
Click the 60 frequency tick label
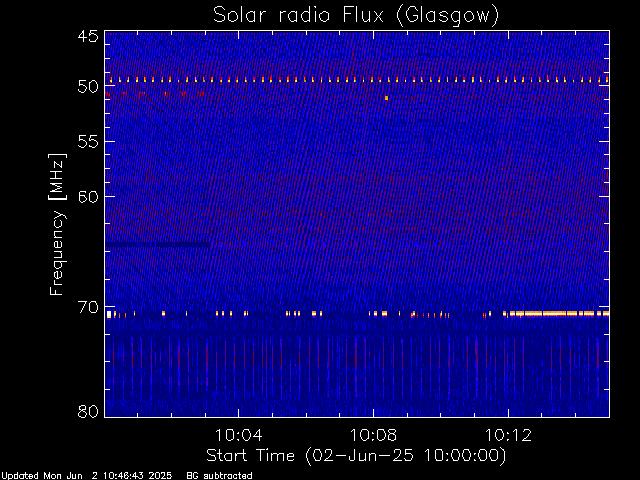pyautogui.click(x=88, y=197)
